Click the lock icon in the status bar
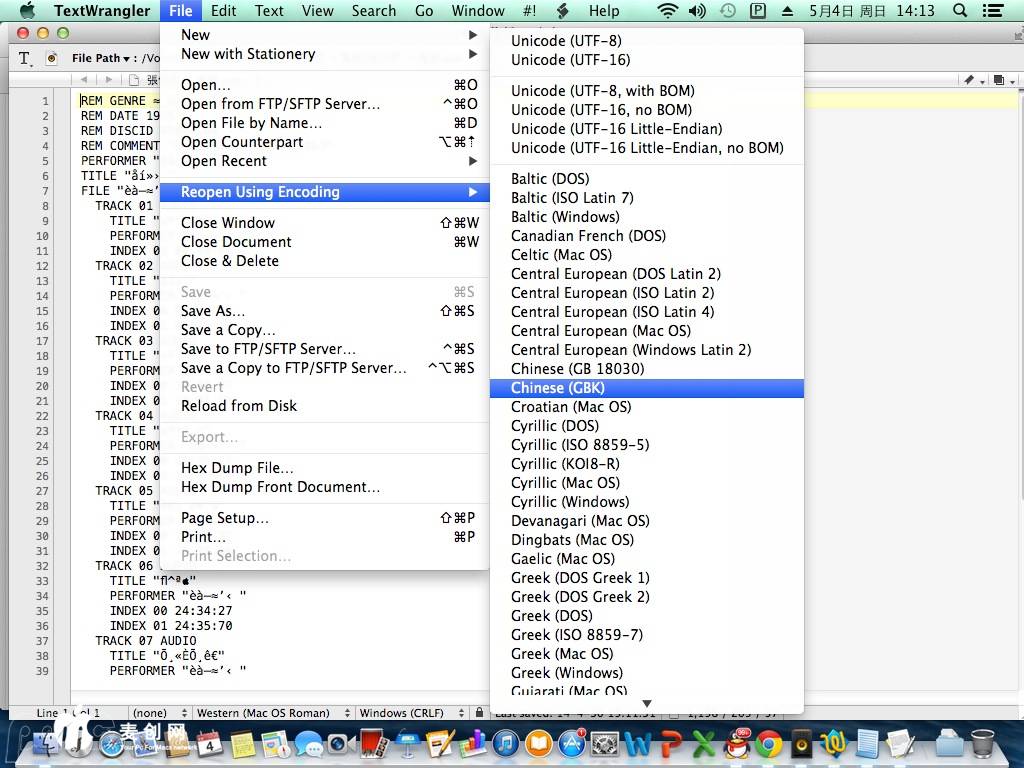 [480, 713]
